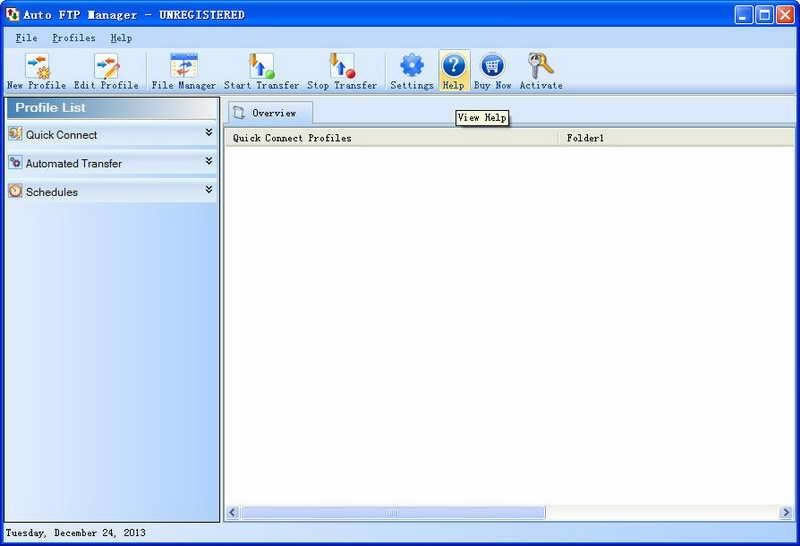Open Edit Profile from the toolbar

[106, 67]
